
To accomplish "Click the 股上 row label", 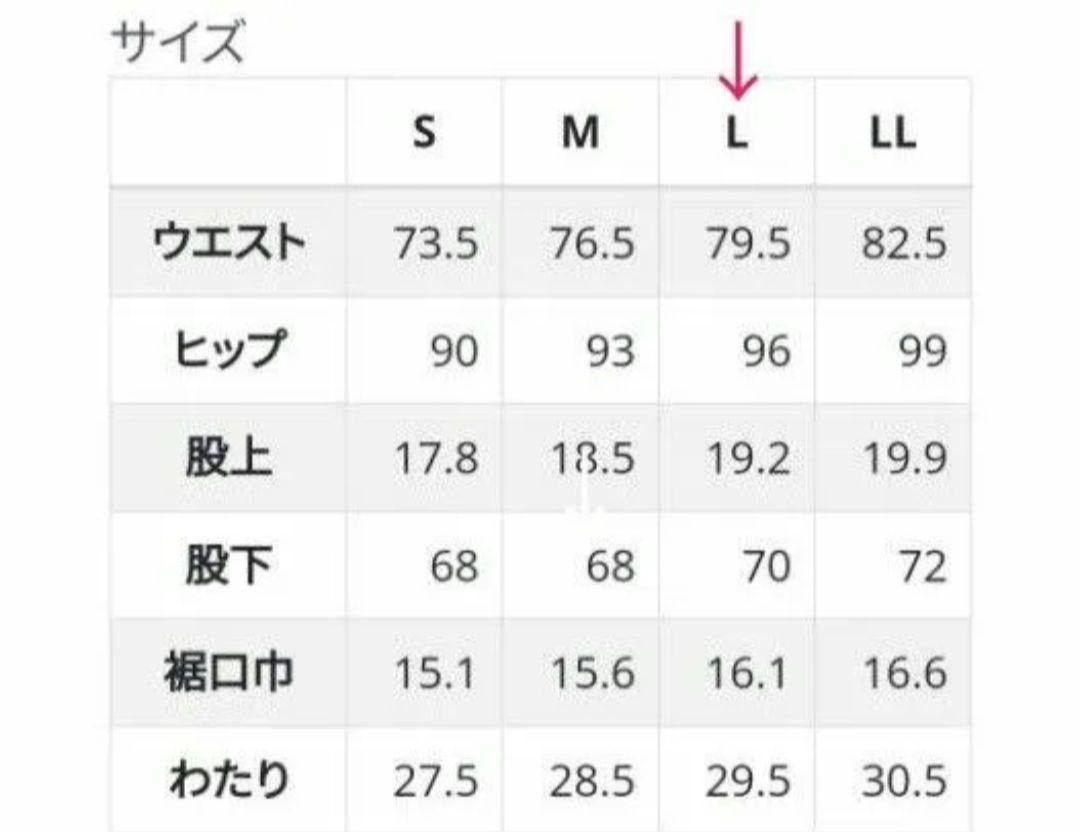I will [229, 457].
